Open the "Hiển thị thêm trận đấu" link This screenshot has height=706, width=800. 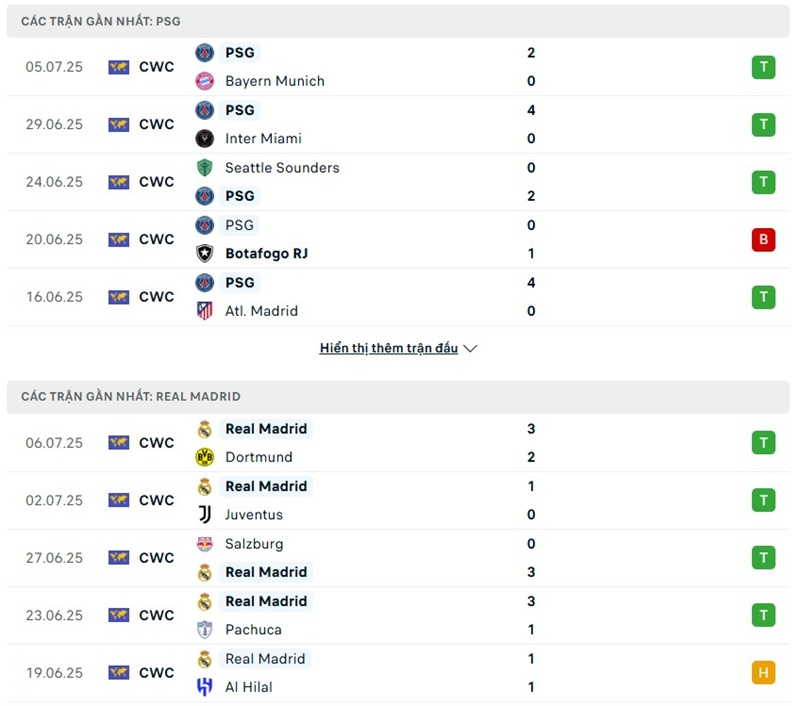point(389,349)
